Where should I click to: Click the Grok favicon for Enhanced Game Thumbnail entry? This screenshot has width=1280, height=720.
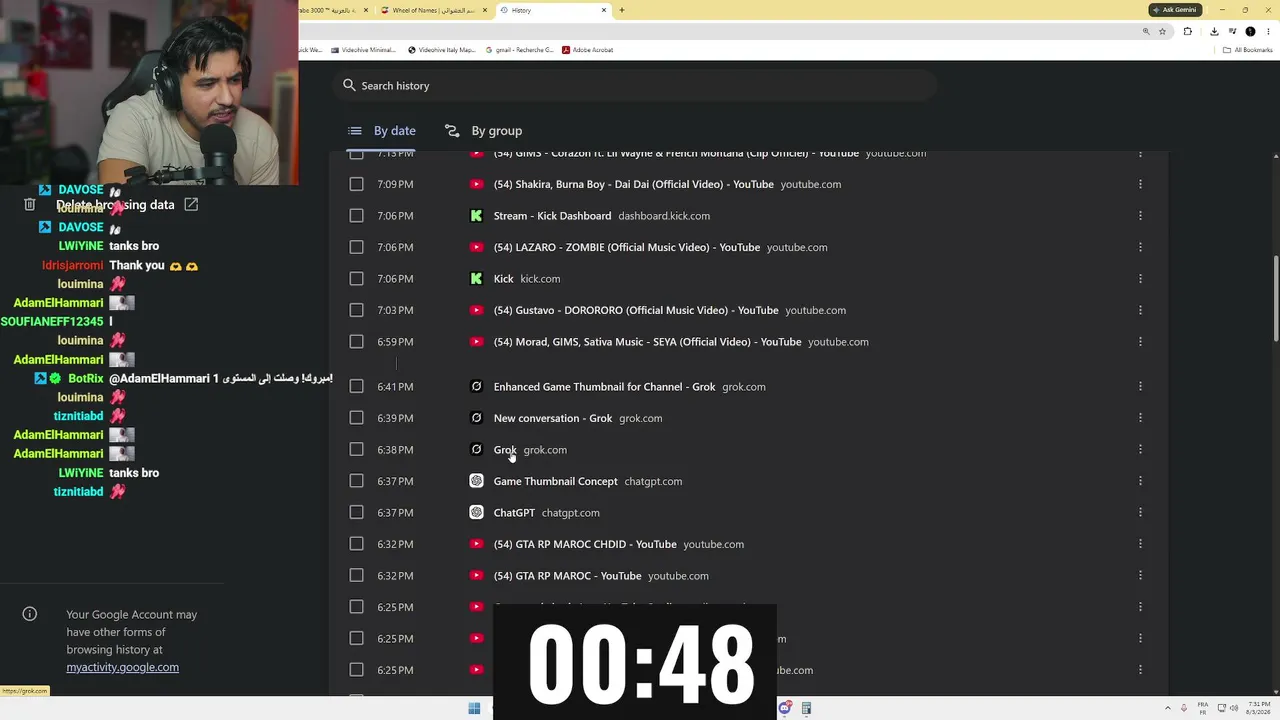pos(476,386)
